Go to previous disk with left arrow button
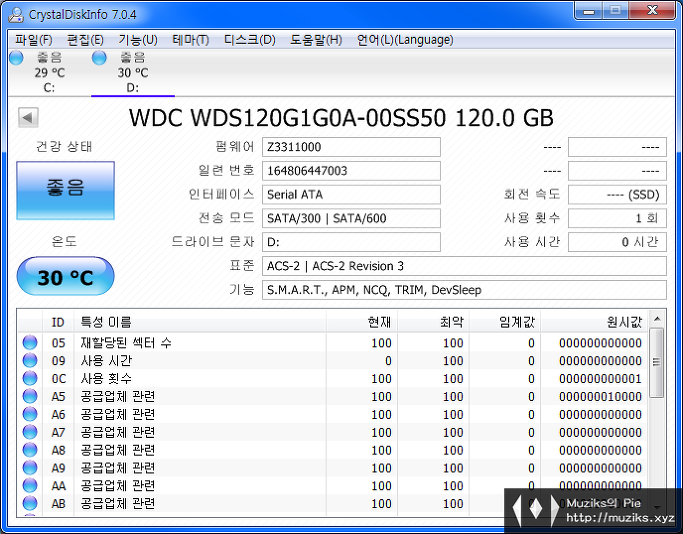This screenshot has width=683, height=534. click(x=28, y=118)
